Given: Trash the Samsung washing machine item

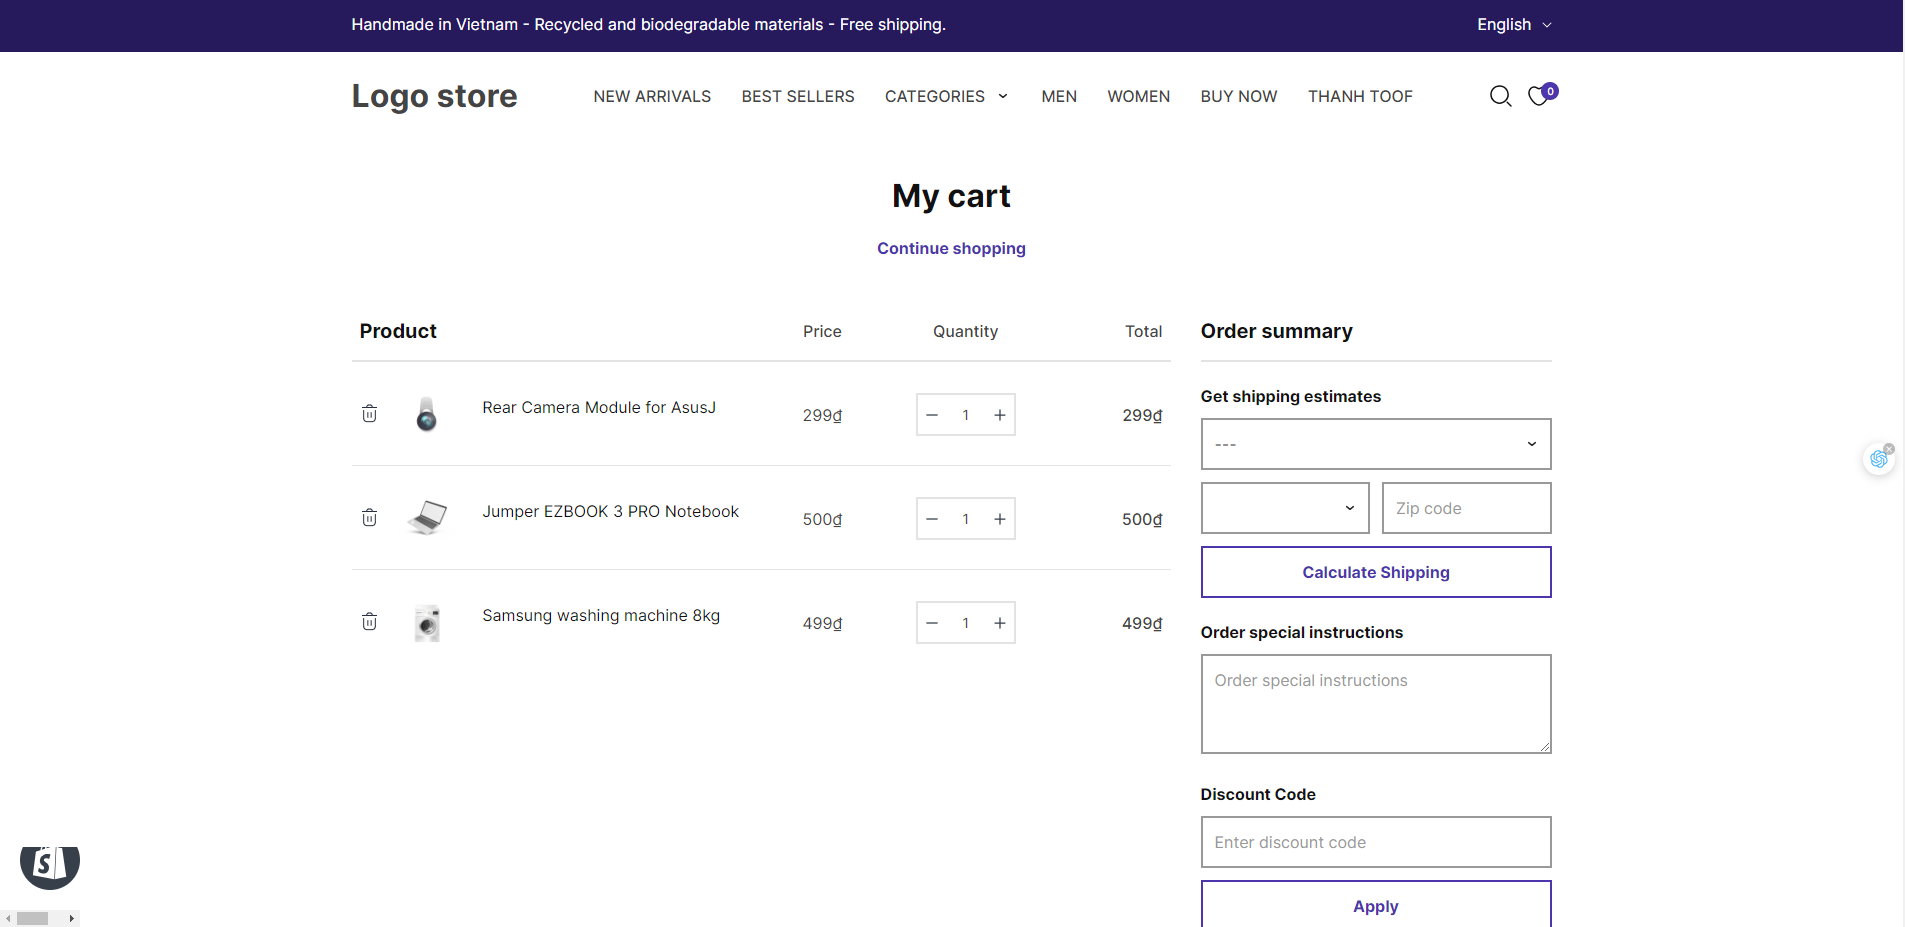Looking at the screenshot, I should click(369, 622).
